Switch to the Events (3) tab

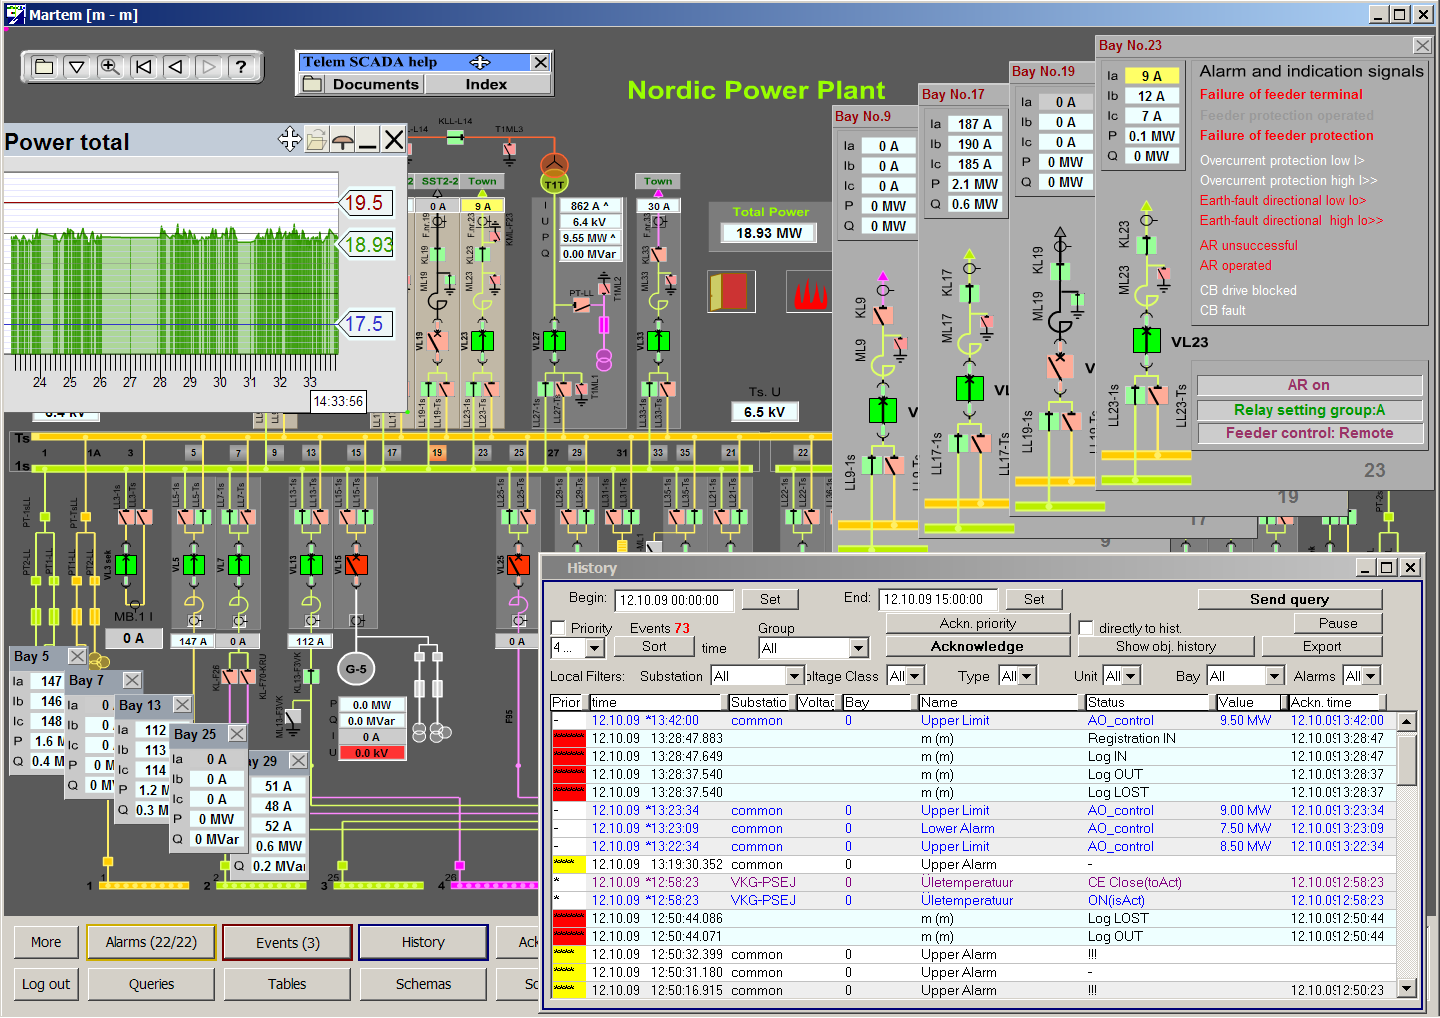point(287,942)
